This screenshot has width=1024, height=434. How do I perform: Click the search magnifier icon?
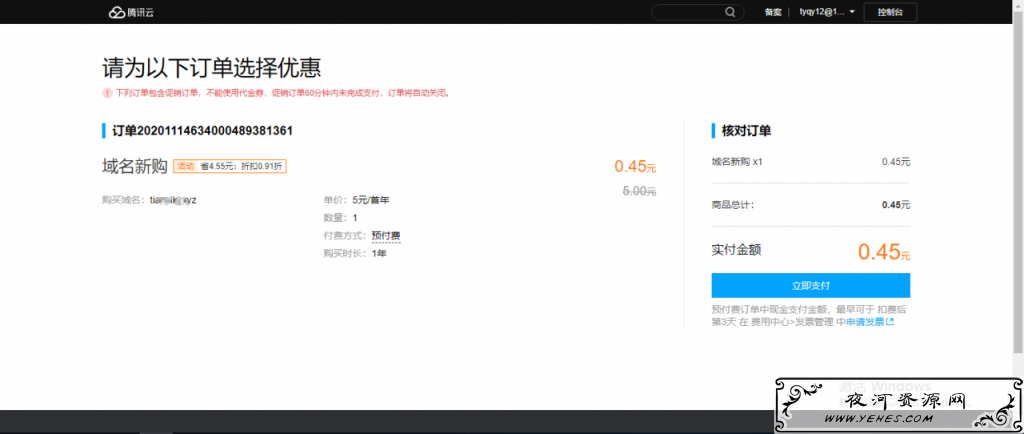[729, 12]
